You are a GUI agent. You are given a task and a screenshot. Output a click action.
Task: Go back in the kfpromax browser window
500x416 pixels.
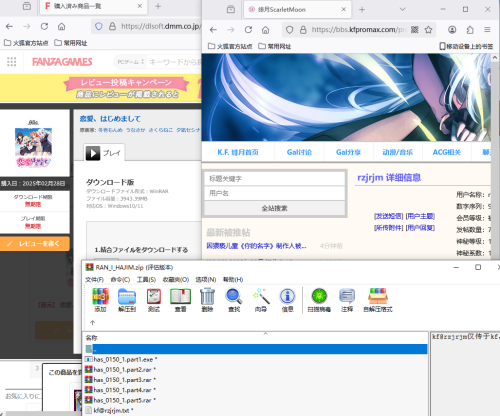tap(213, 30)
